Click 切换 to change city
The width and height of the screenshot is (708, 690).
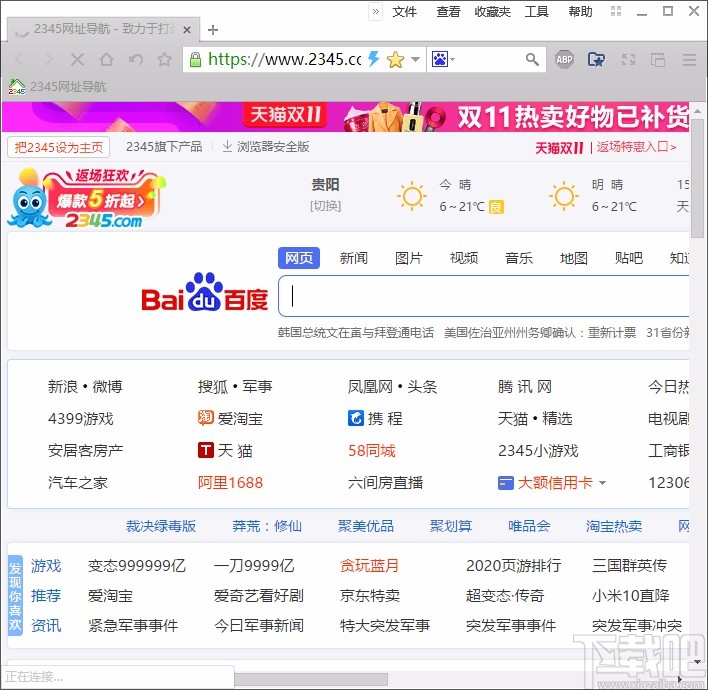tap(325, 206)
